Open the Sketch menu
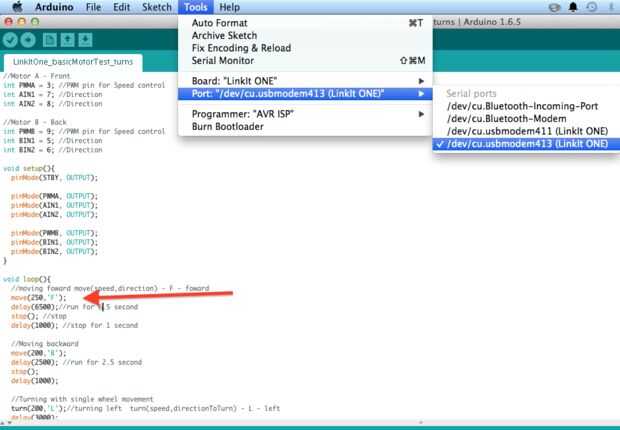The height and width of the screenshot is (430, 620). point(157,7)
